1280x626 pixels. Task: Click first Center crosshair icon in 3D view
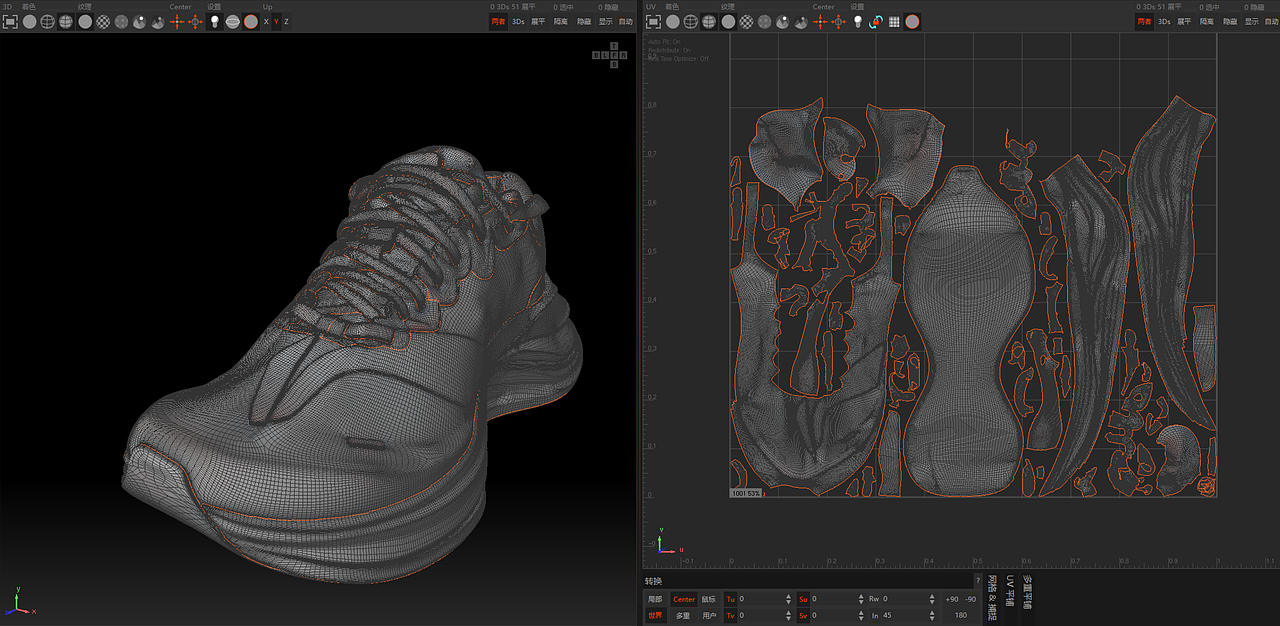(177, 21)
